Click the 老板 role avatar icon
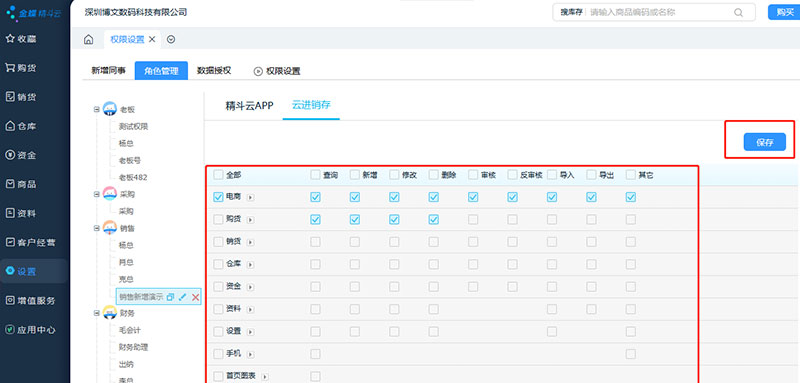800x383 pixels. [110, 109]
